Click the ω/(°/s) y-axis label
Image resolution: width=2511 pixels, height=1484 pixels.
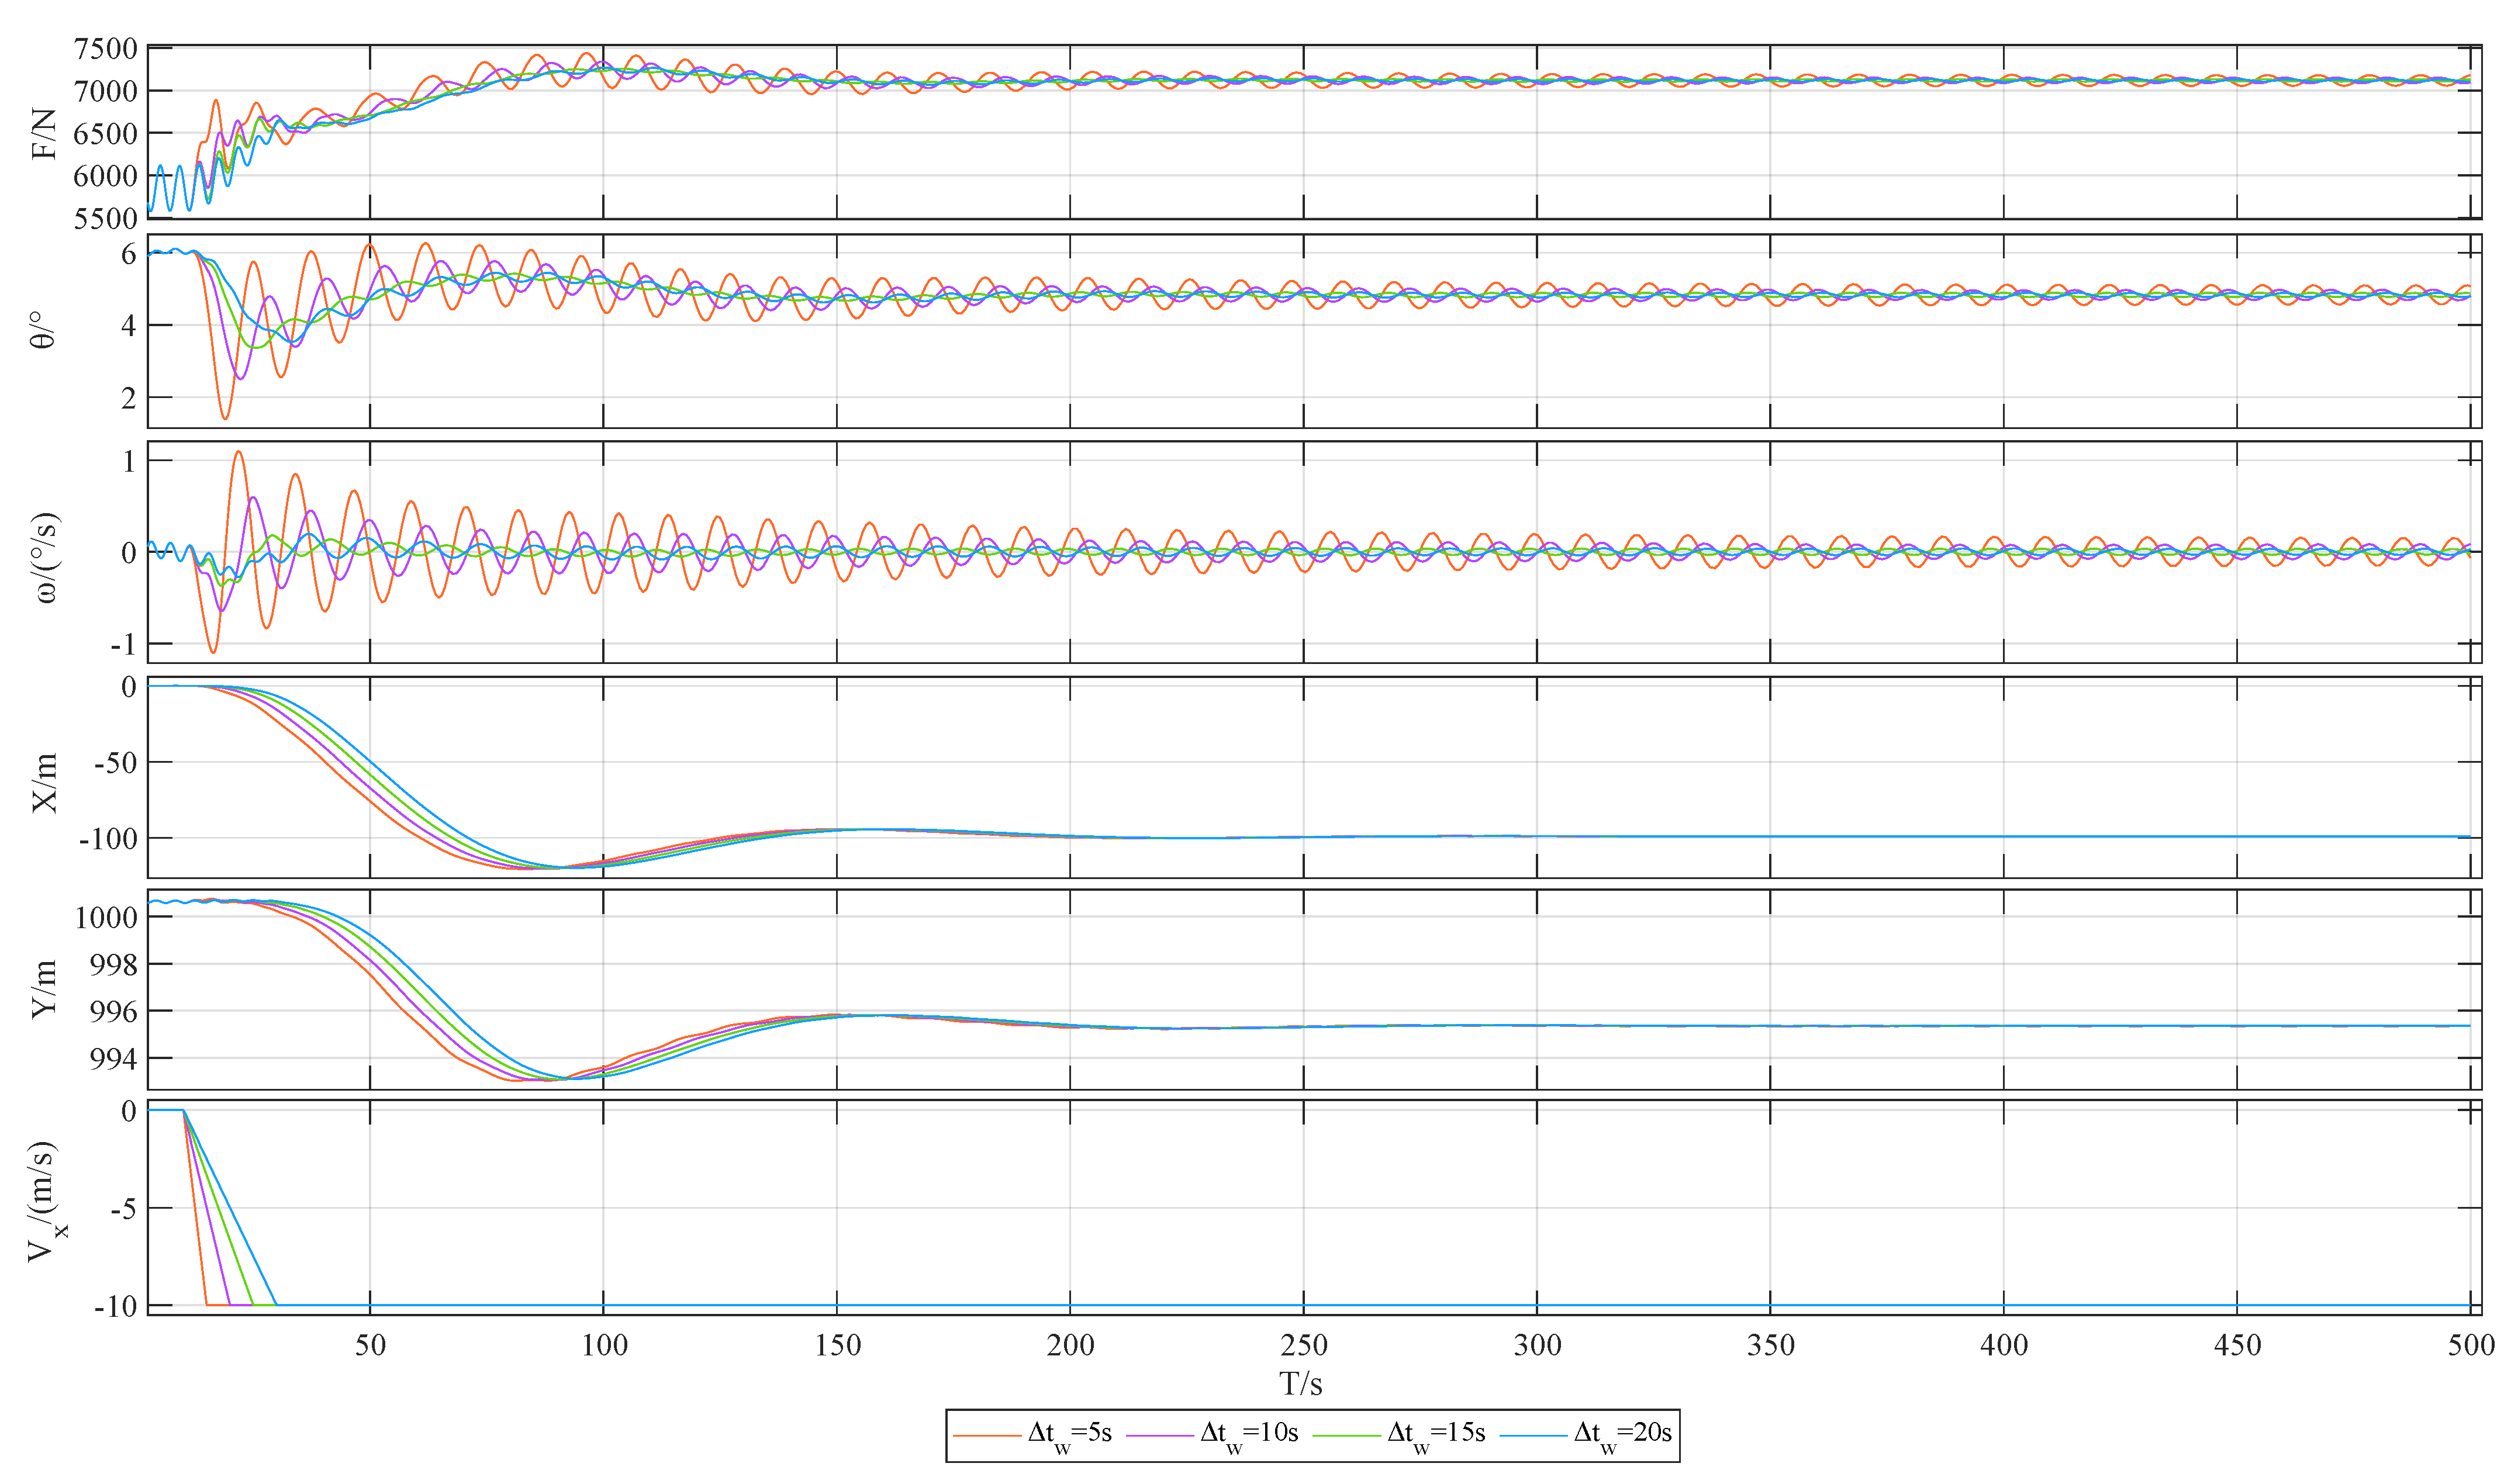coord(45,557)
